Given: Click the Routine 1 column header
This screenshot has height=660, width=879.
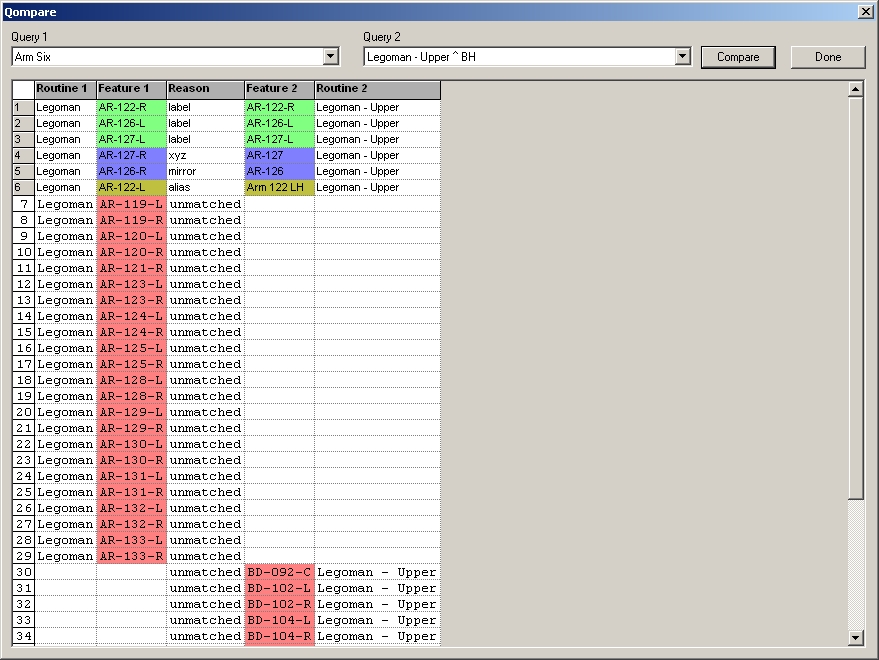Looking at the screenshot, I should [x=65, y=89].
